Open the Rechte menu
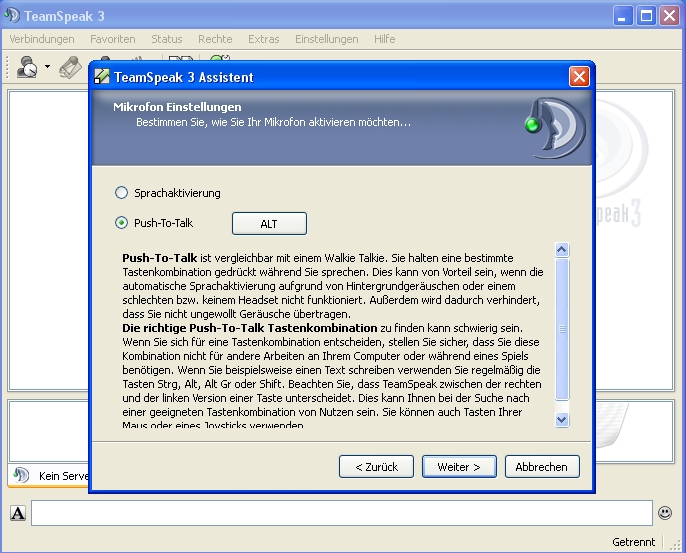 click(x=215, y=39)
